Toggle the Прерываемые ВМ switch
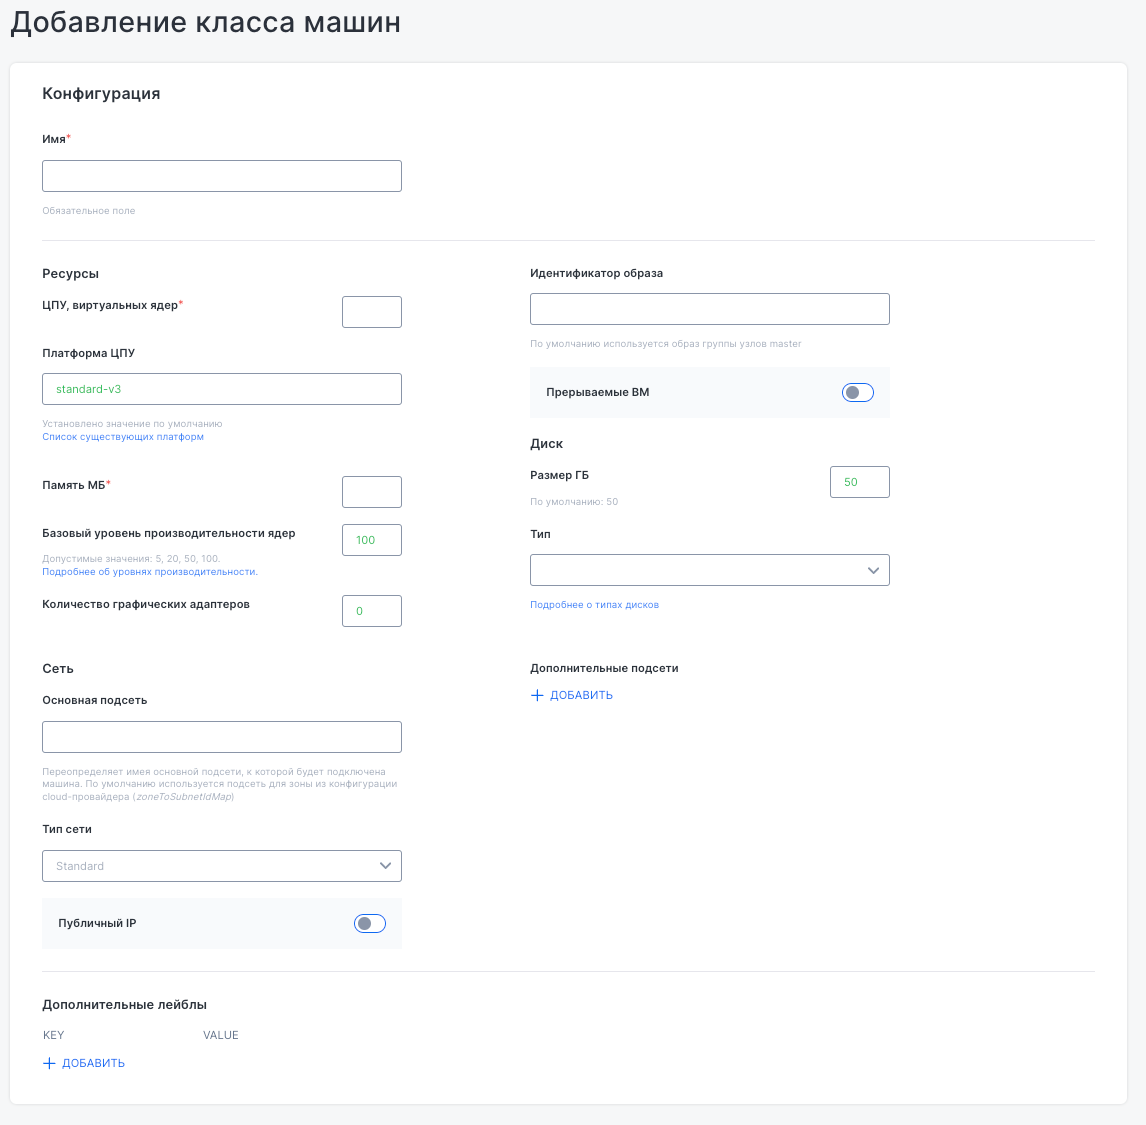The height and width of the screenshot is (1125, 1146). pyautogui.click(x=857, y=393)
